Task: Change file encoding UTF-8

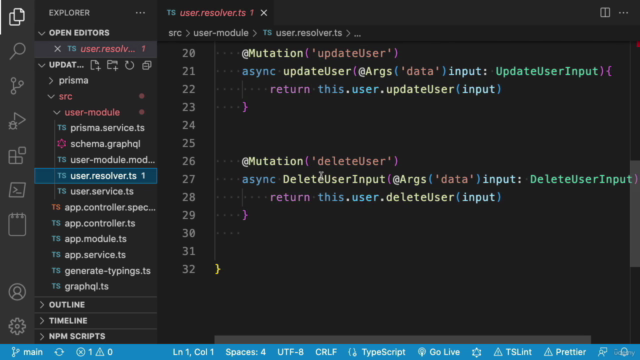Action: [x=290, y=352]
